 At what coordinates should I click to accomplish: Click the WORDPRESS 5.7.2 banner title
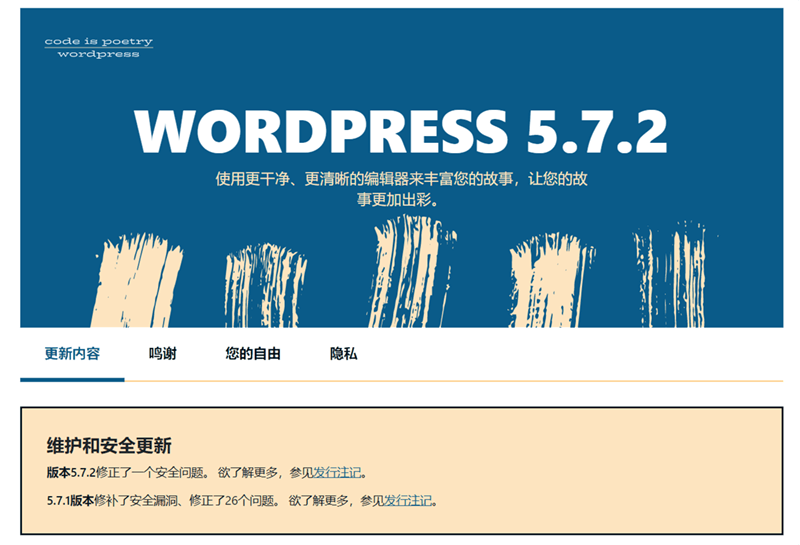[x=401, y=132]
